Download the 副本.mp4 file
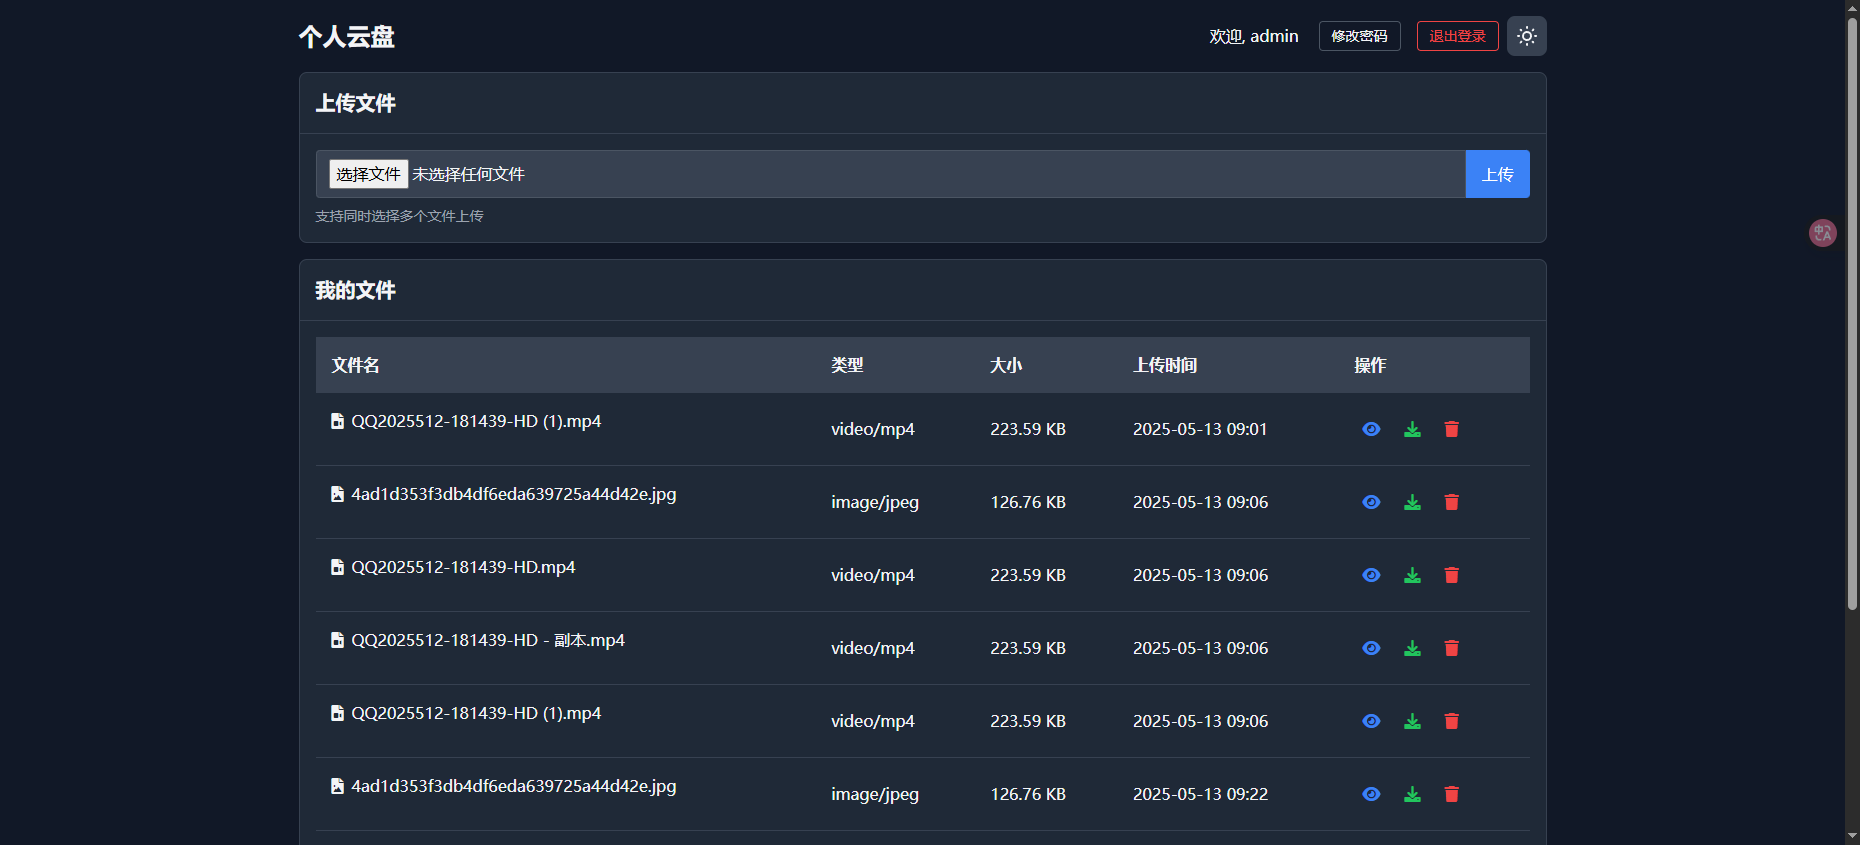 (1412, 648)
